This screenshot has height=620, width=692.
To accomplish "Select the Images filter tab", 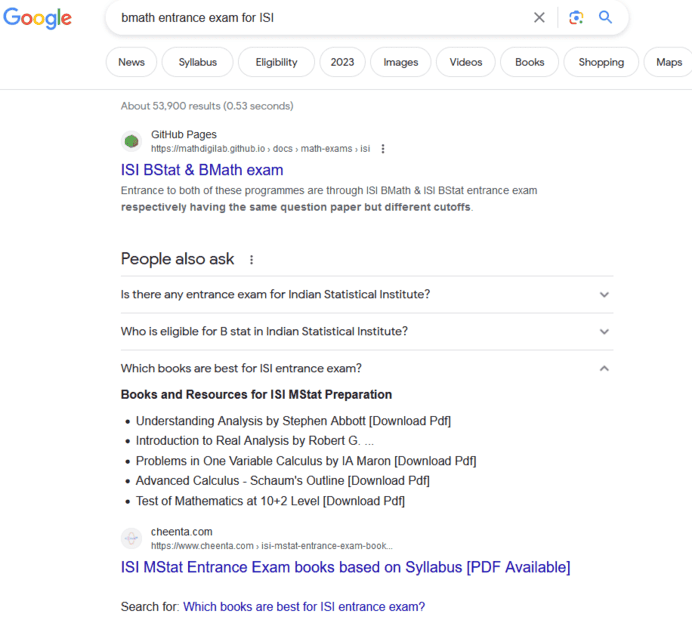I will coord(401,62).
